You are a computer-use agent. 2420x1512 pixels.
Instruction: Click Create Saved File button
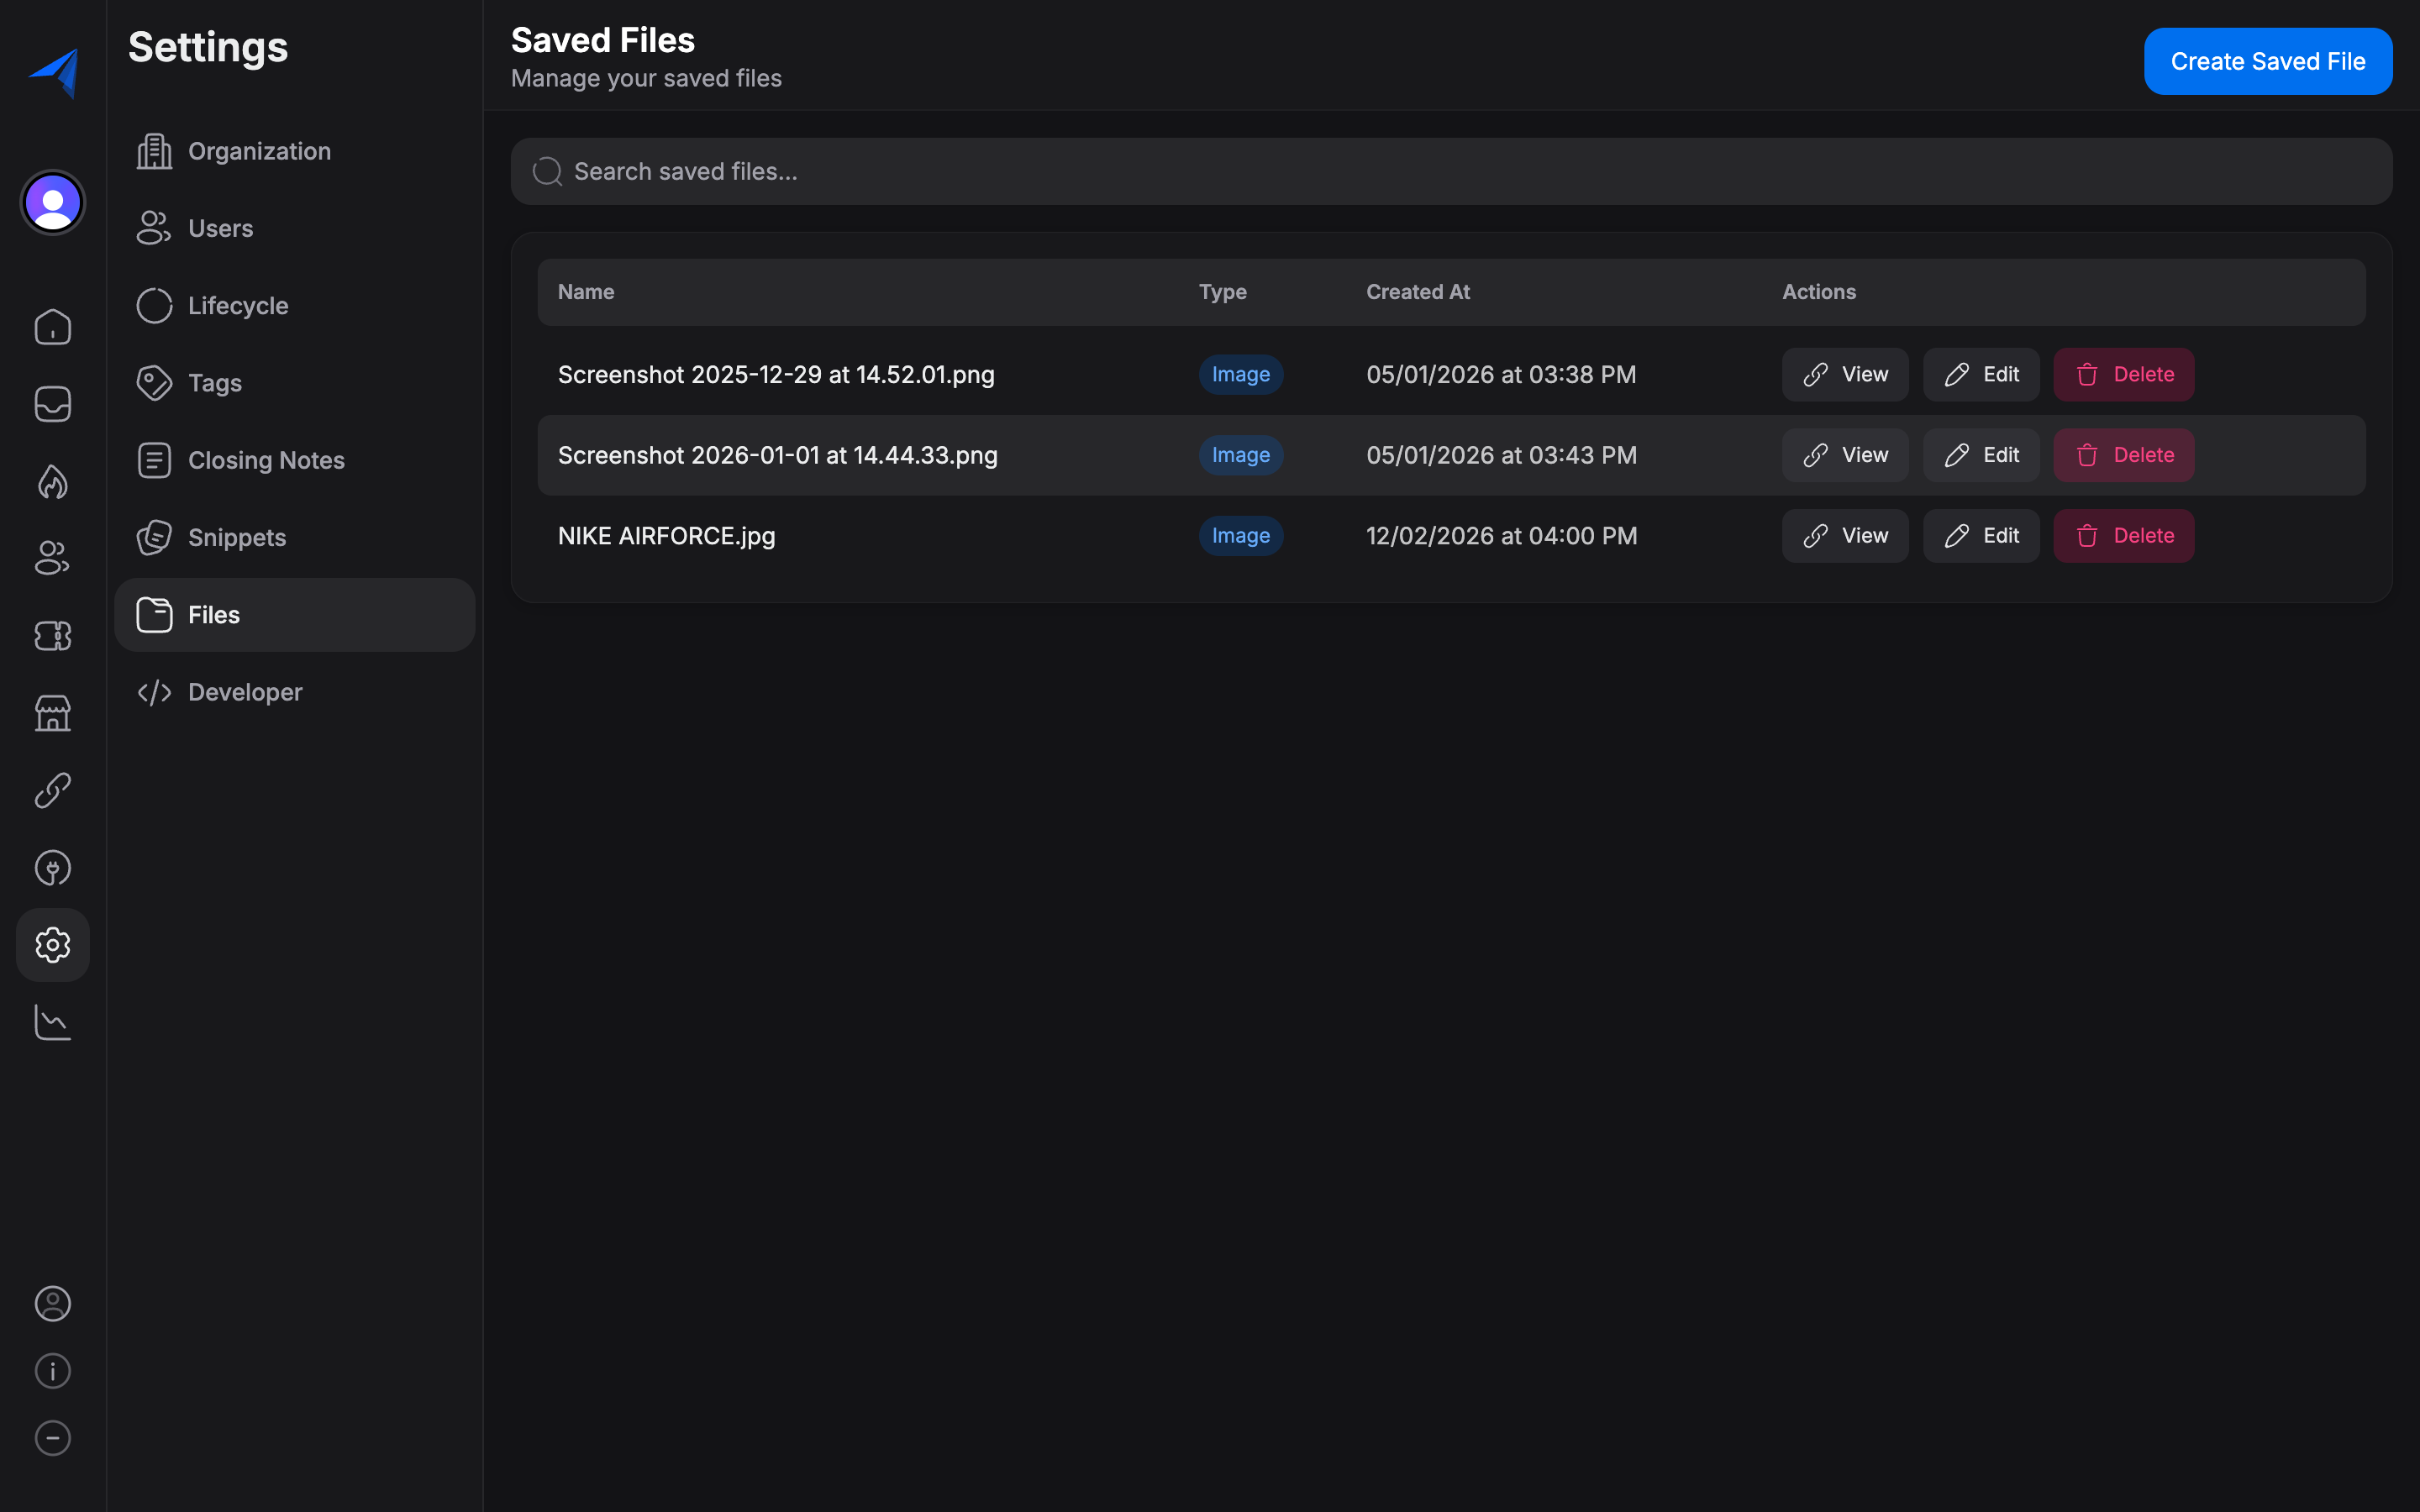coord(2267,61)
